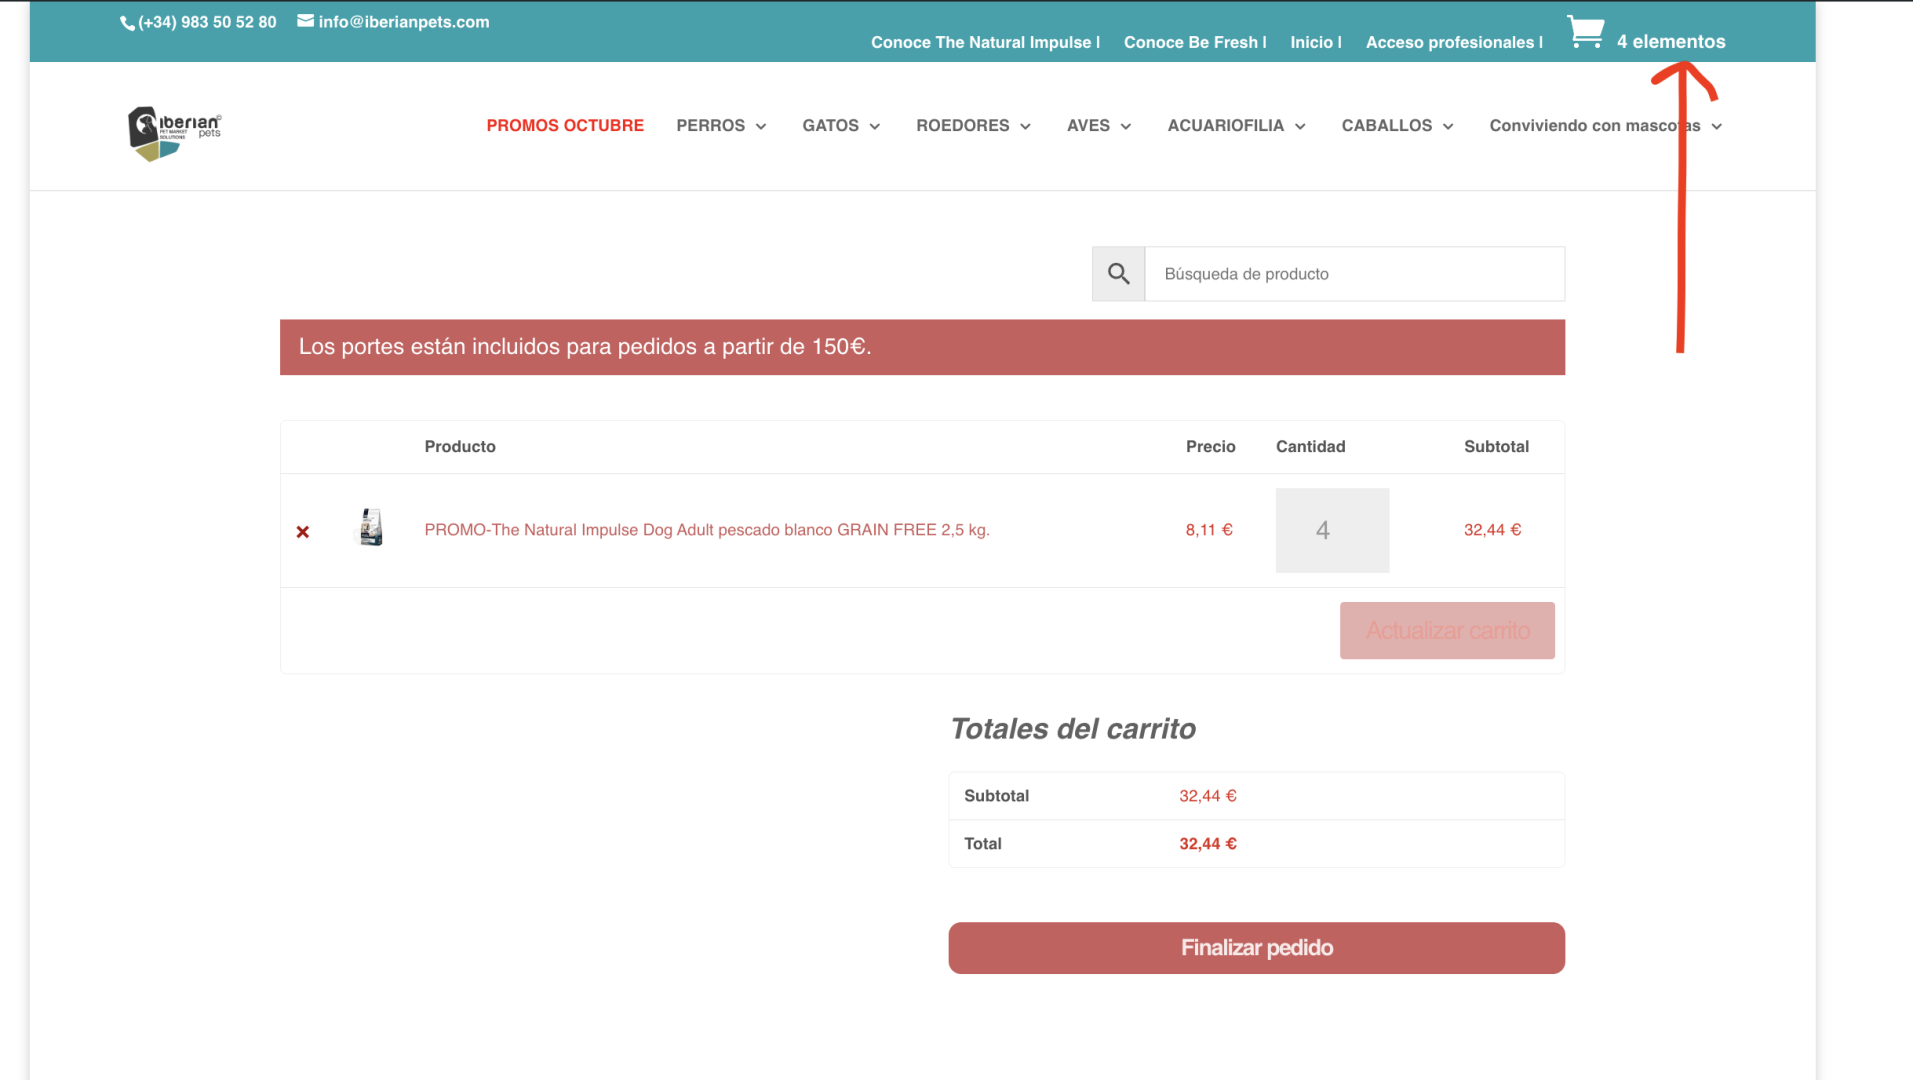Click the shipping notice banner text
Viewport: 1913px width, 1080px height.
585,347
